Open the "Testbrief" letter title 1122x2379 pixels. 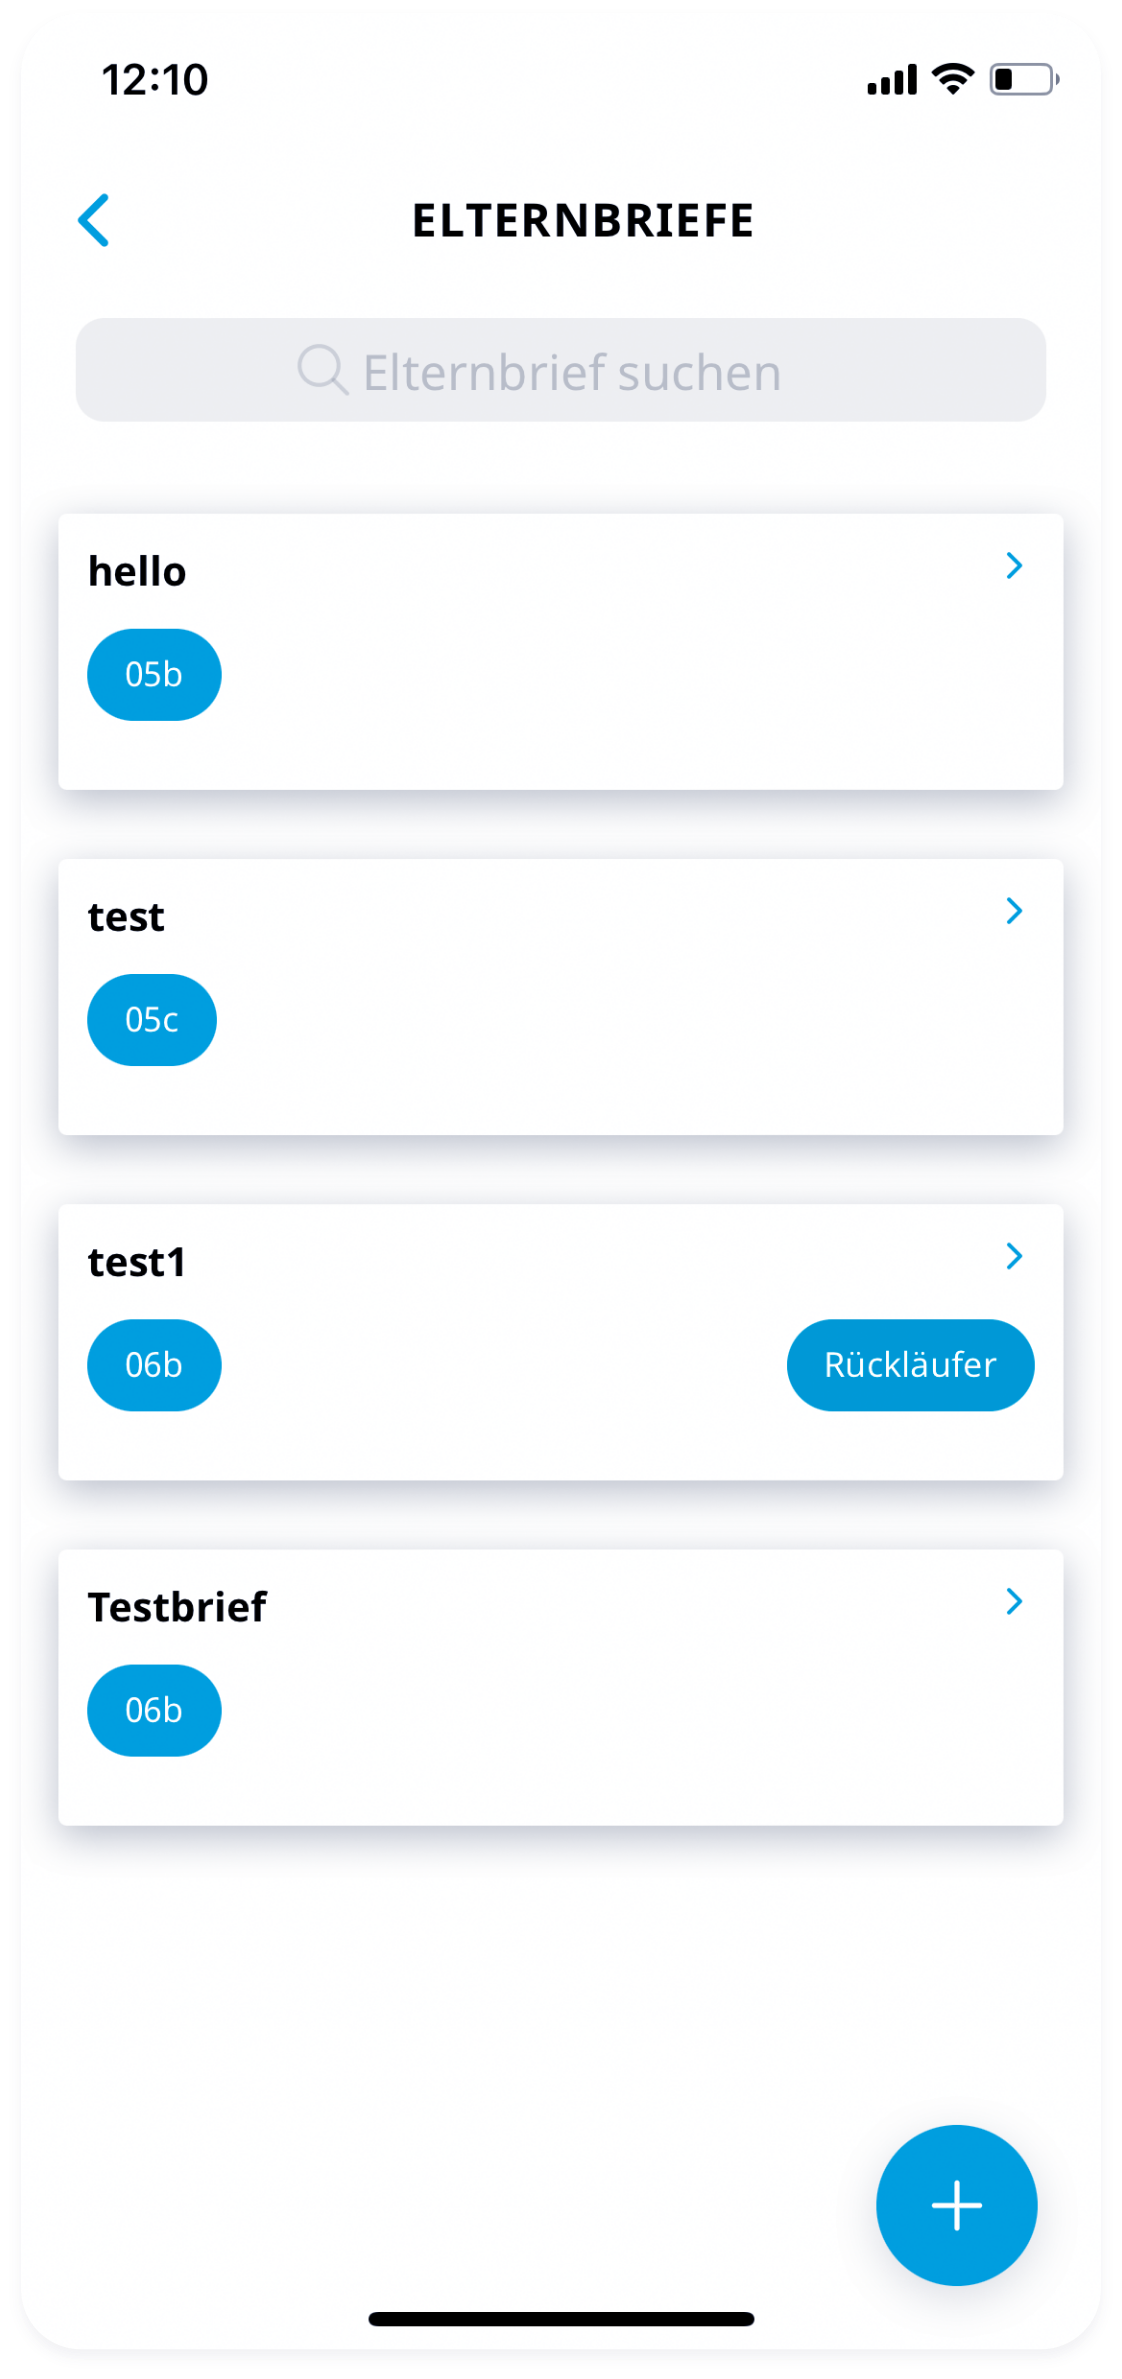coord(177,1608)
